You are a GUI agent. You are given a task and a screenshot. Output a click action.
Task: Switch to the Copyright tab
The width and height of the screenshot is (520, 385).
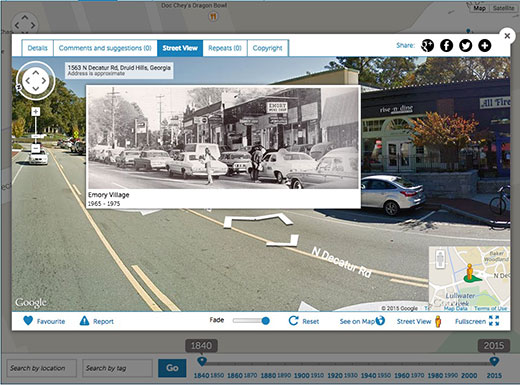coord(267,48)
